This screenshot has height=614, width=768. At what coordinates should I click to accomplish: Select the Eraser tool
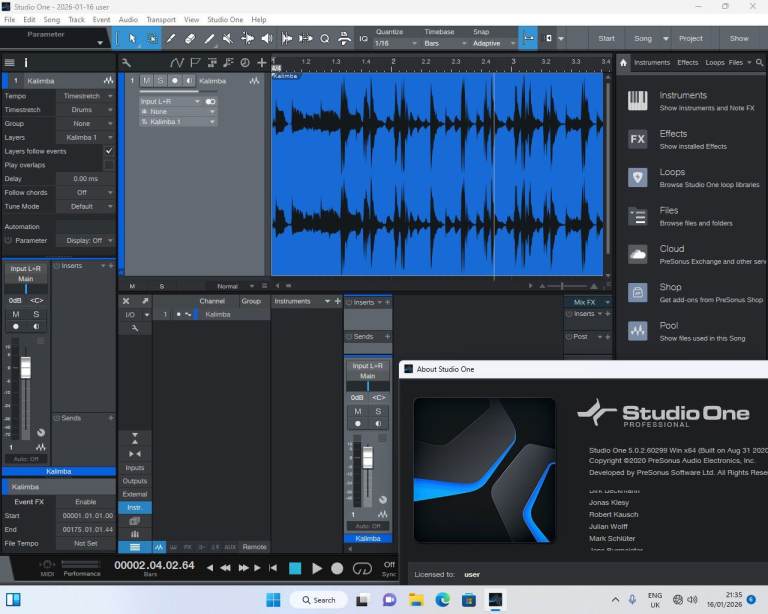tap(190, 38)
